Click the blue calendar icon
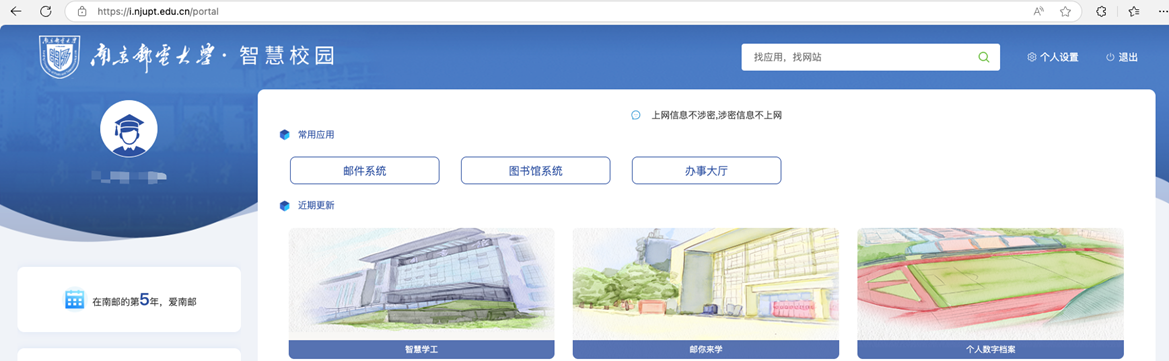 tap(75, 300)
